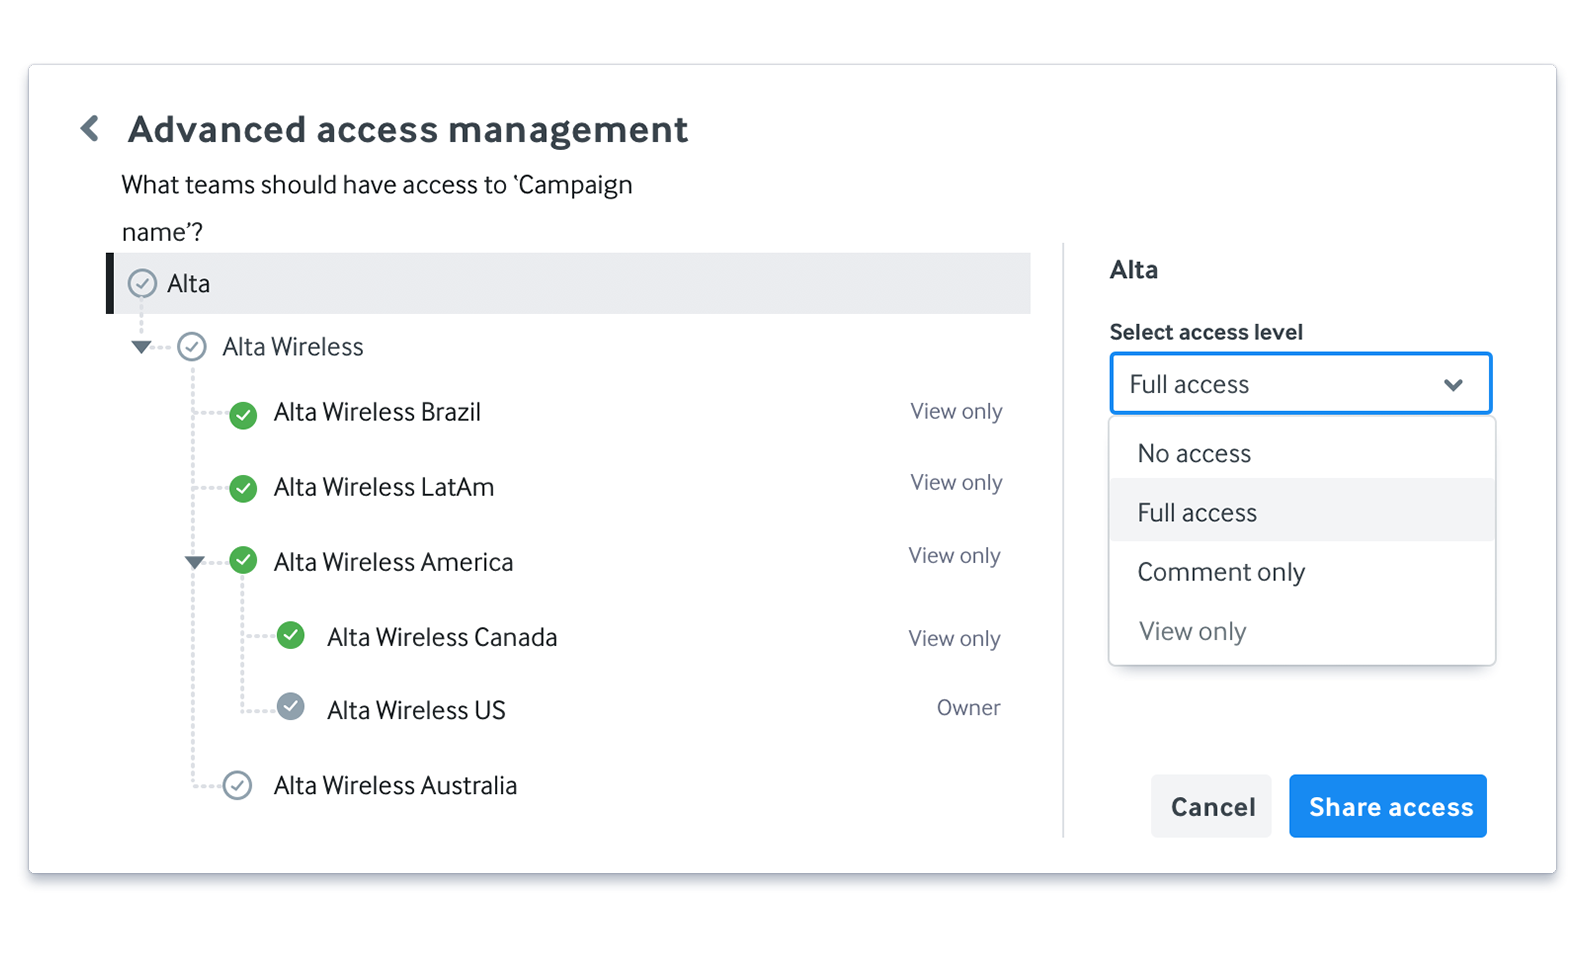Click Owner text on Alta Wireless US row
Image resolution: width=1586 pixels, height=954 pixels.
[968, 707]
